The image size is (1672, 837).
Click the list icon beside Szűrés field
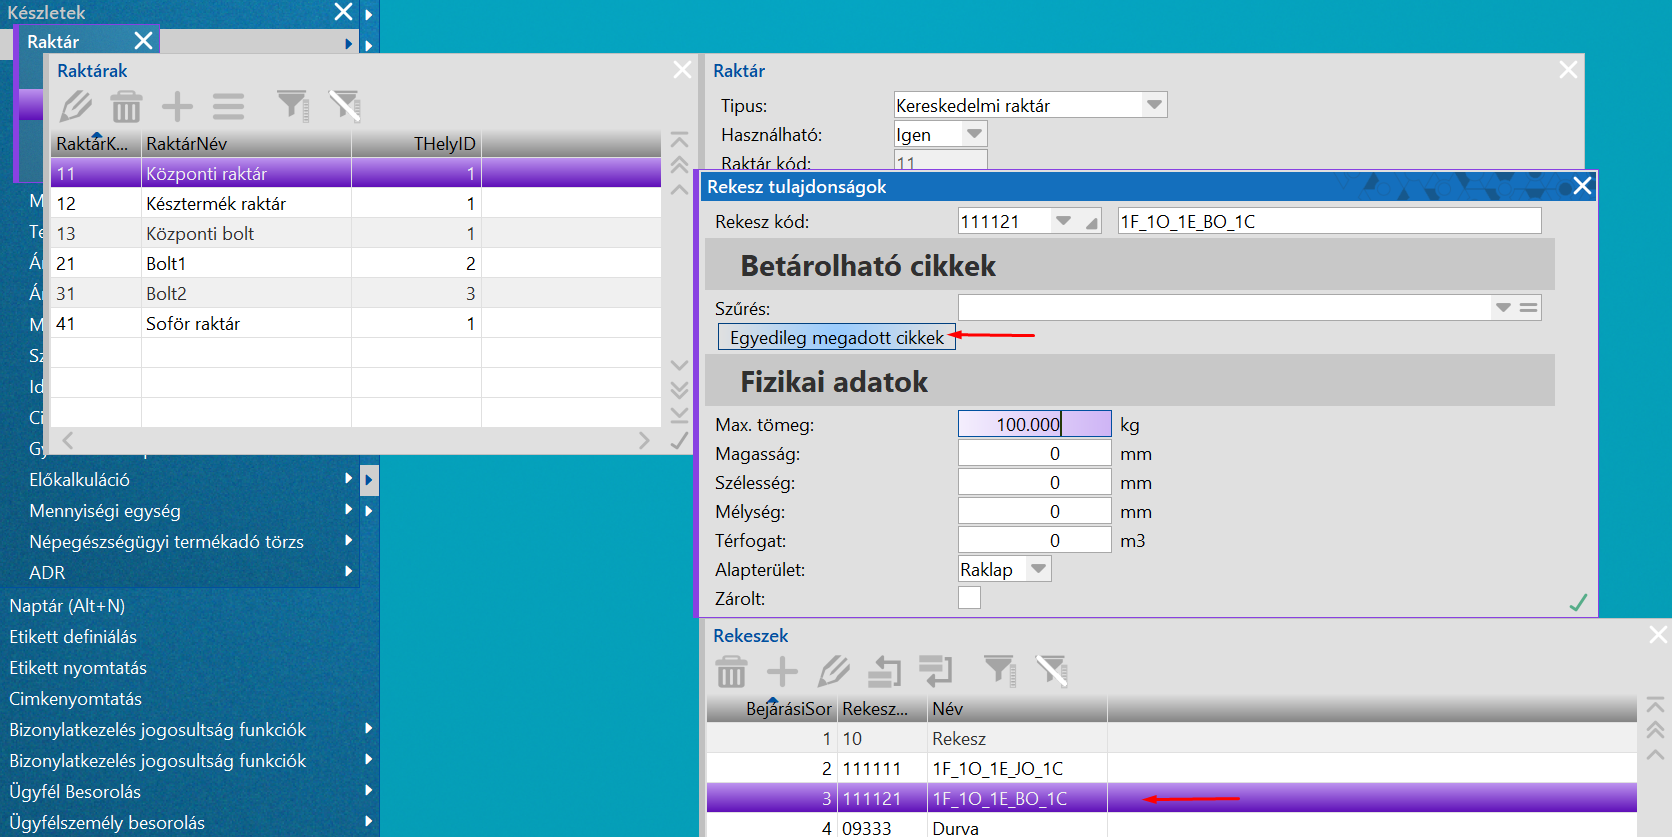click(x=1528, y=308)
